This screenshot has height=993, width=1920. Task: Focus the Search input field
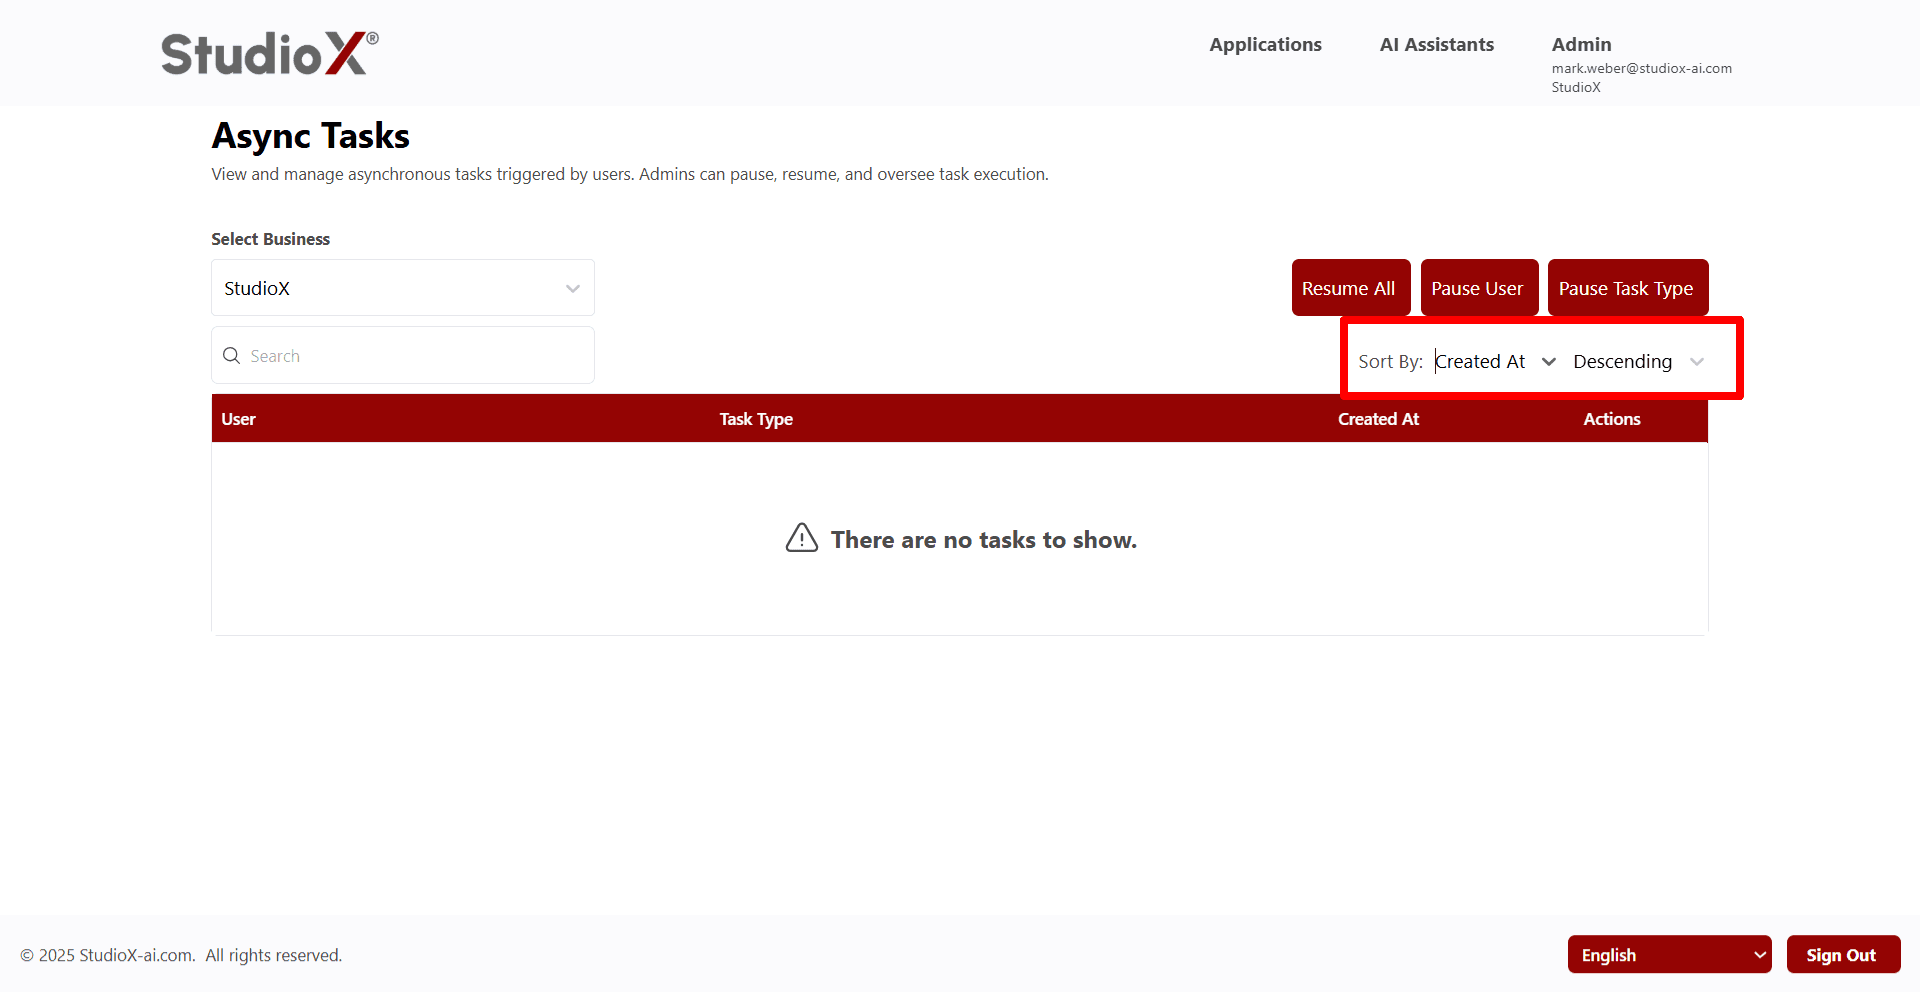(x=415, y=356)
